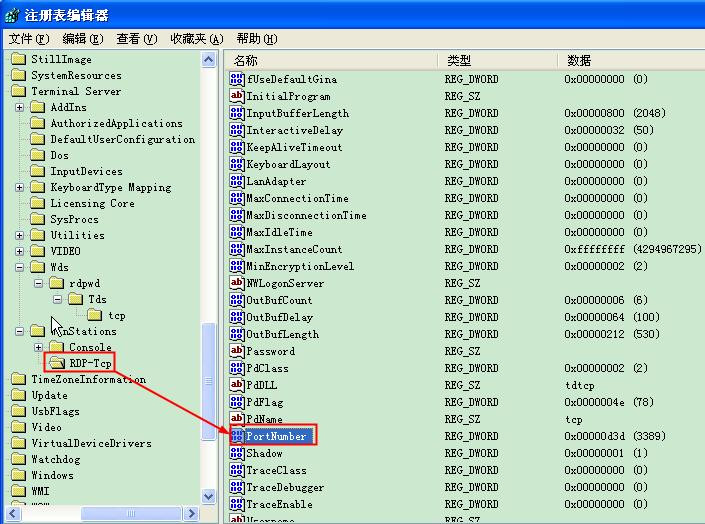Click the PdDLL string value icon
Viewport: 705px width, 524px height.
point(238,385)
